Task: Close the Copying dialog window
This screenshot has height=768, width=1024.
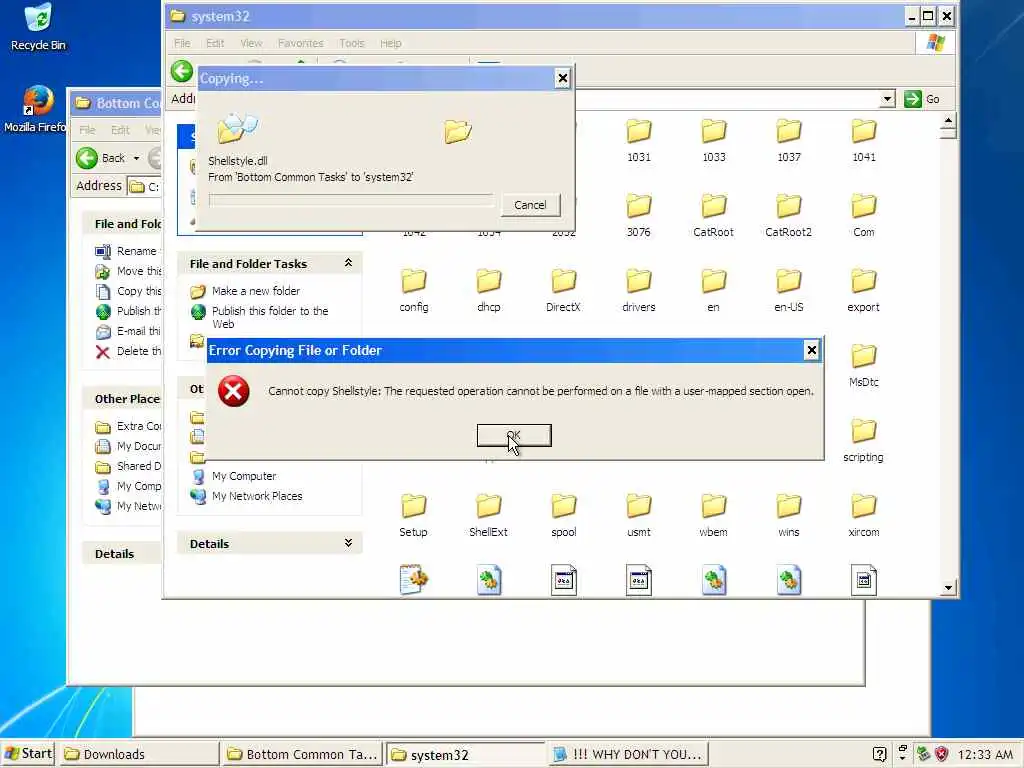Action: (x=562, y=78)
